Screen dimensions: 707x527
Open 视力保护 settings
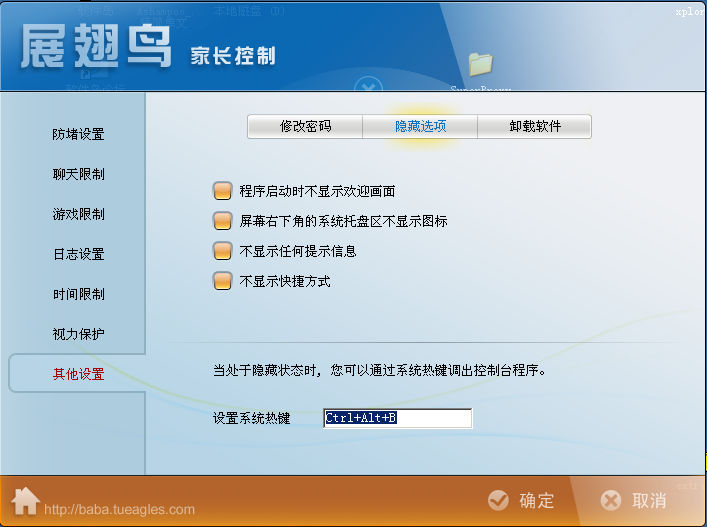[x=78, y=334]
